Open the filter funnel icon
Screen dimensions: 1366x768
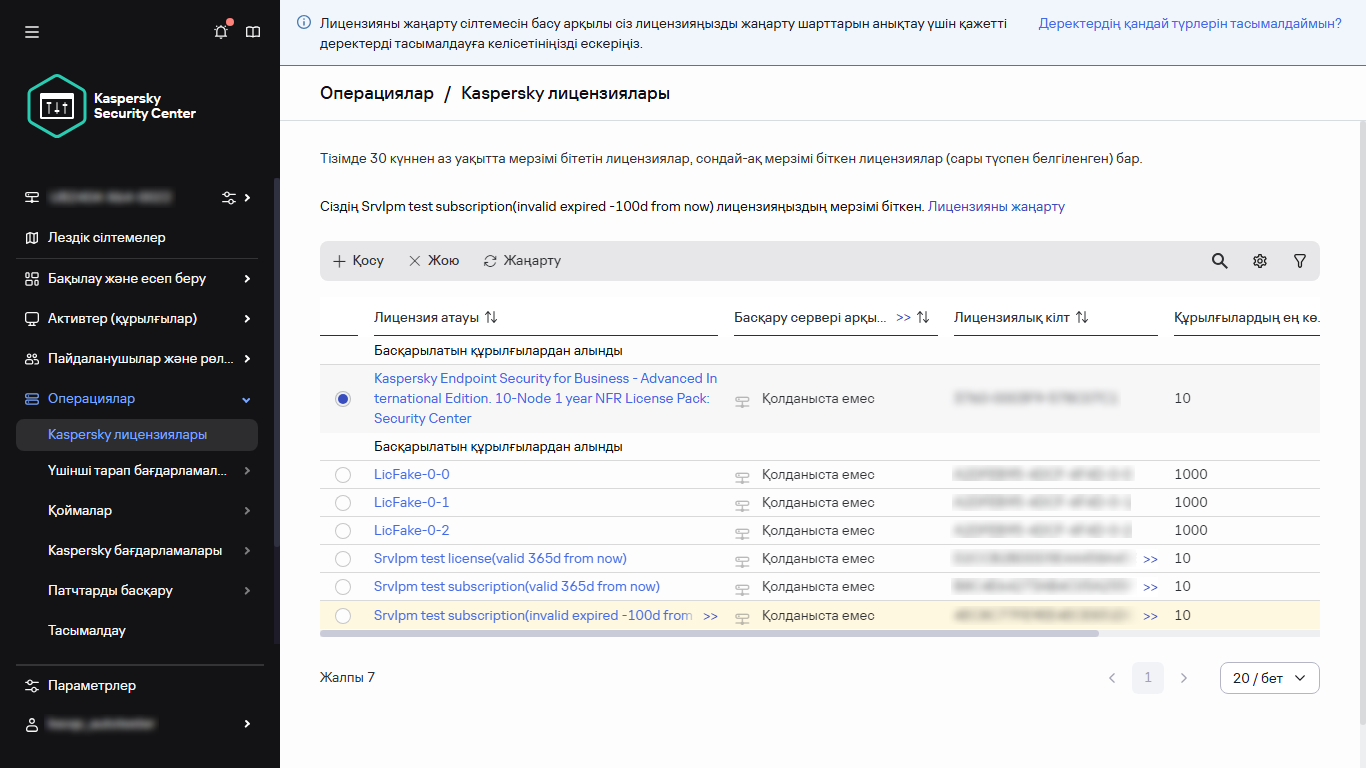click(1299, 261)
